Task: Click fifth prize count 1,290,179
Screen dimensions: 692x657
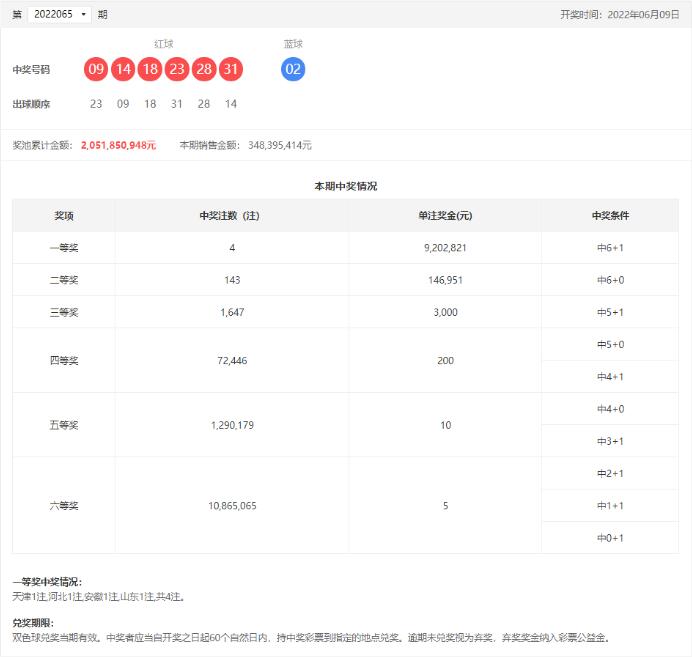Action: (232, 425)
